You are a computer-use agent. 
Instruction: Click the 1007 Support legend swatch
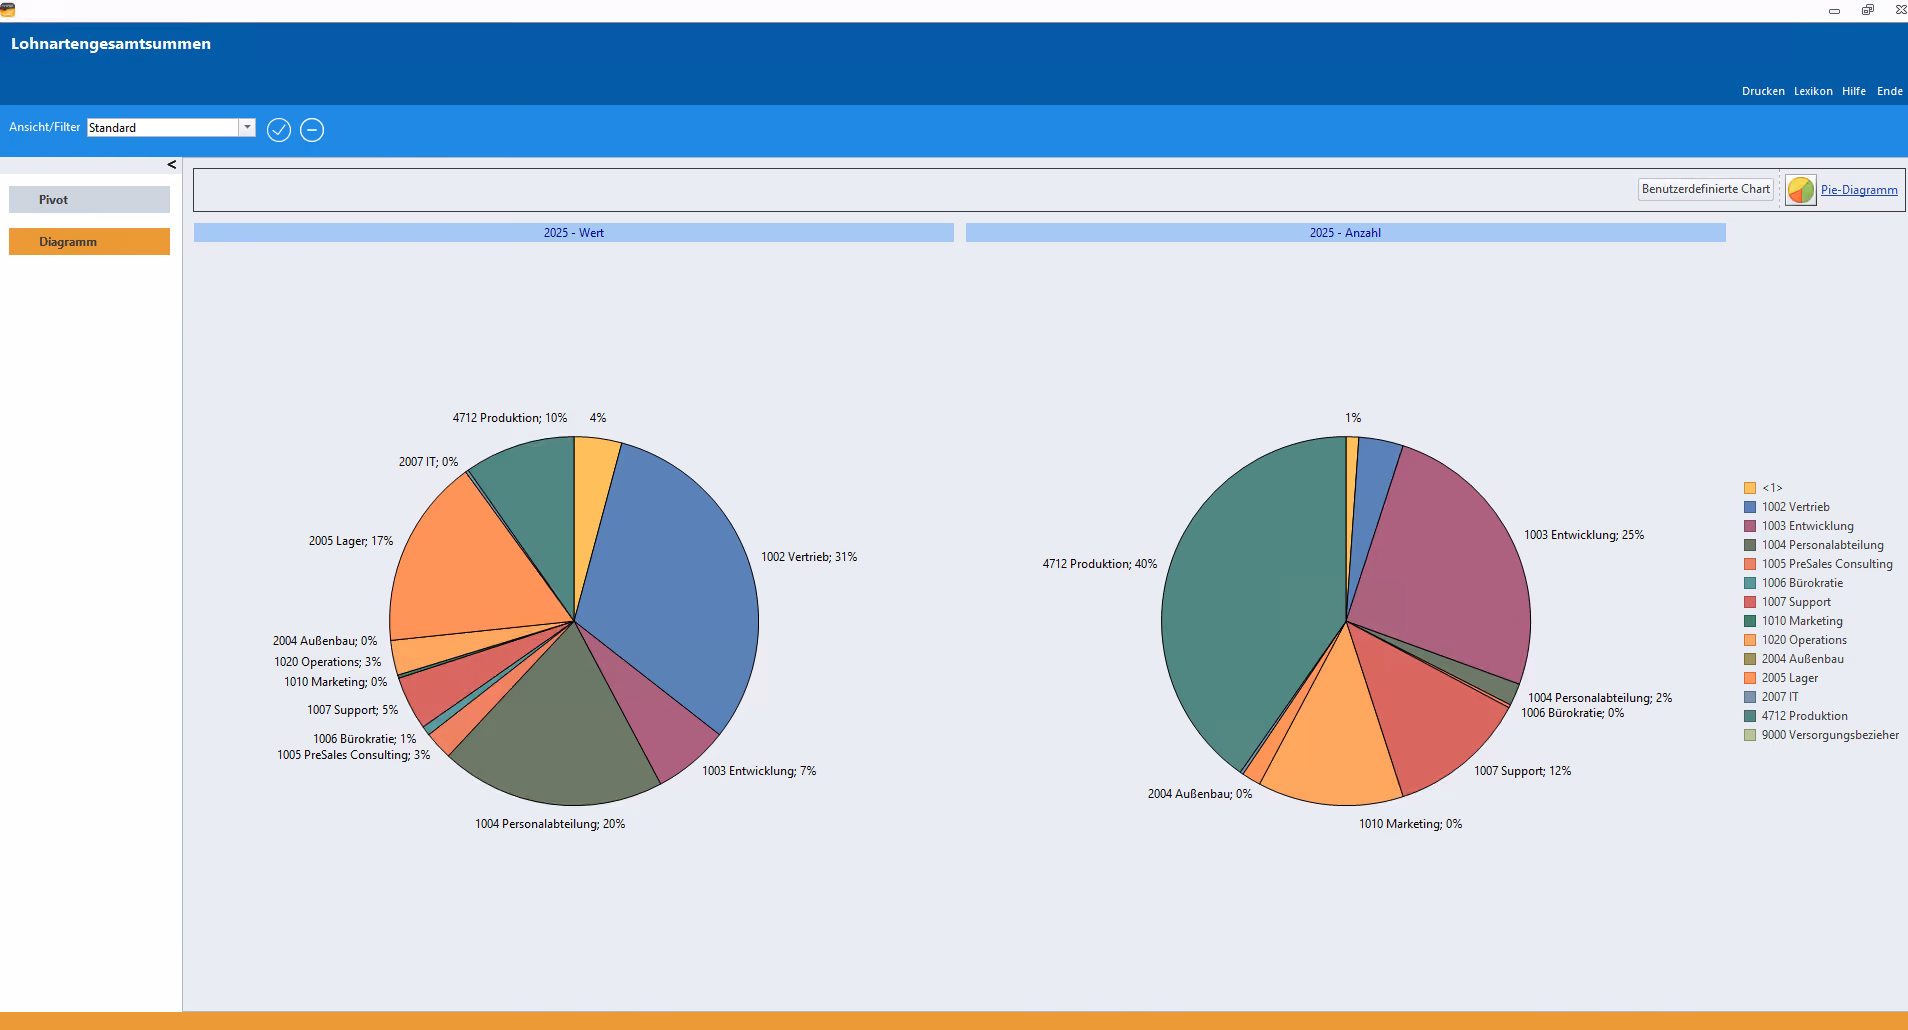point(1750,602)
